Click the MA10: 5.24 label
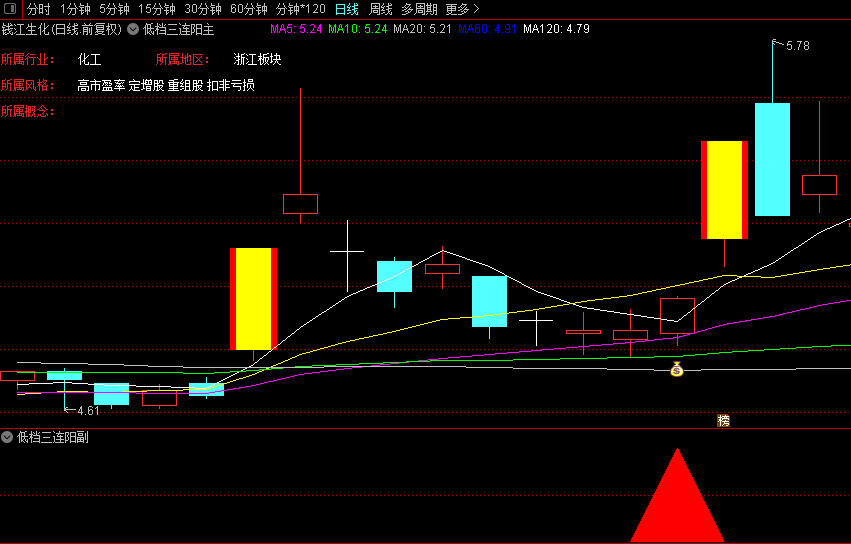 pyautogui.click(x=358, y=29)
